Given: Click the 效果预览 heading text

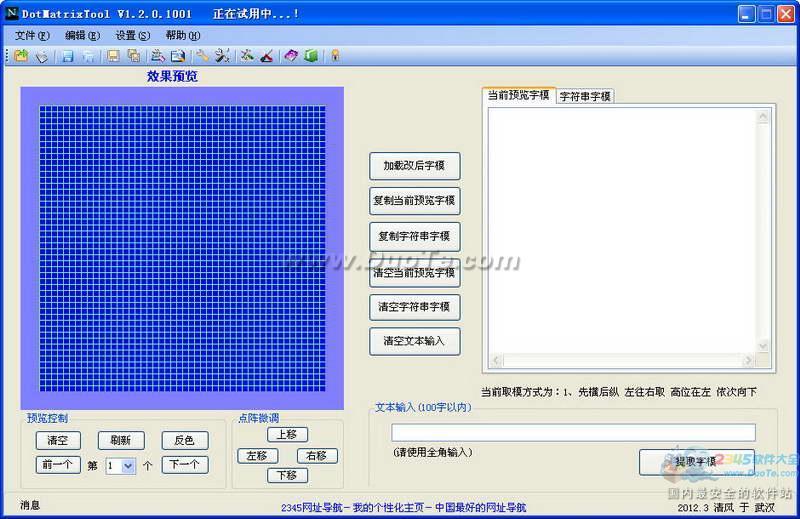Looking at the screenshot, I should coord(172,76).
